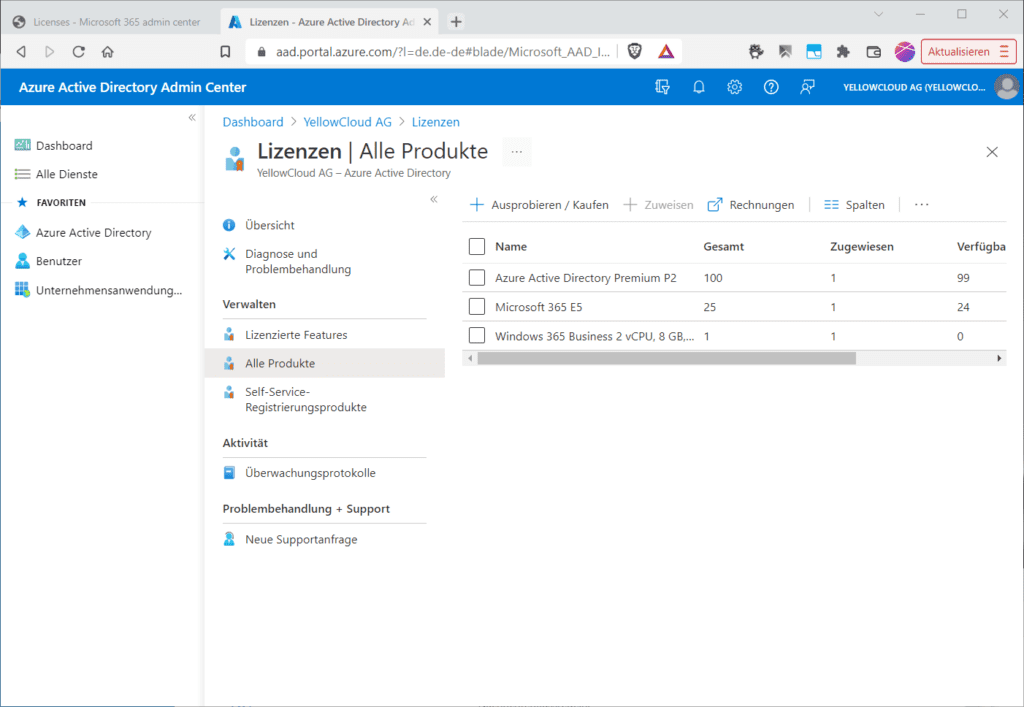
Task: Open Microsoft 365 E5 product
Action: click(x=538, y=307)
